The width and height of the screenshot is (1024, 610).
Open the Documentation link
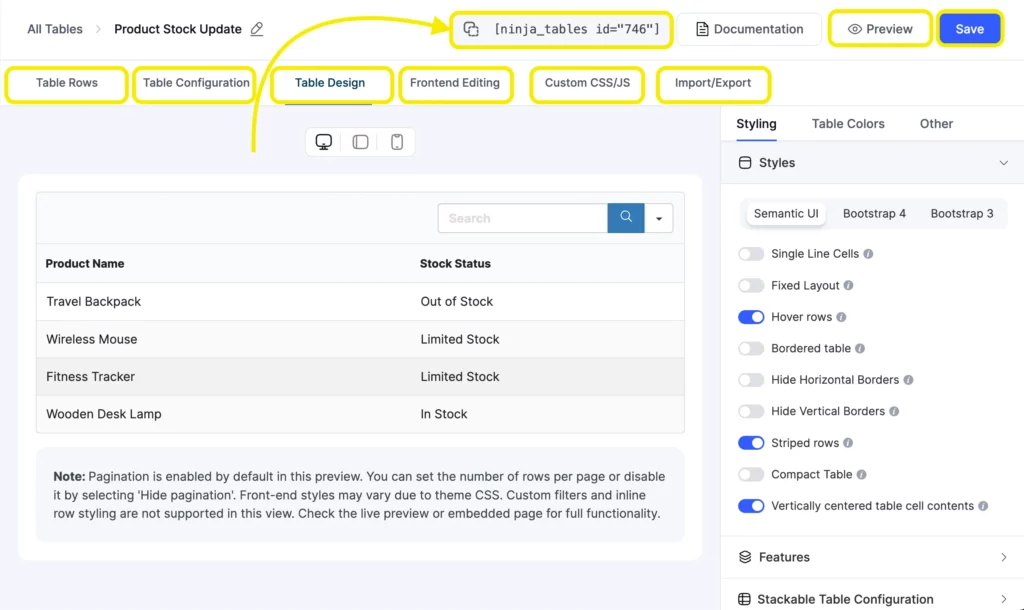[749, 29]
